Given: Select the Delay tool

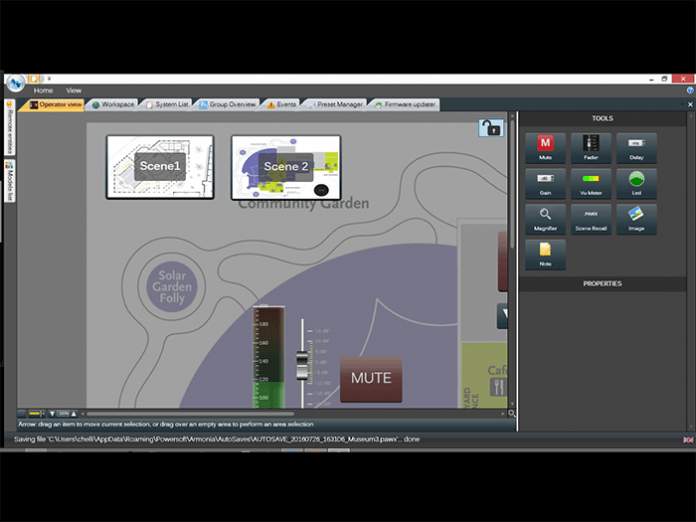Looking at the screenshot, I should click(636, 148).
